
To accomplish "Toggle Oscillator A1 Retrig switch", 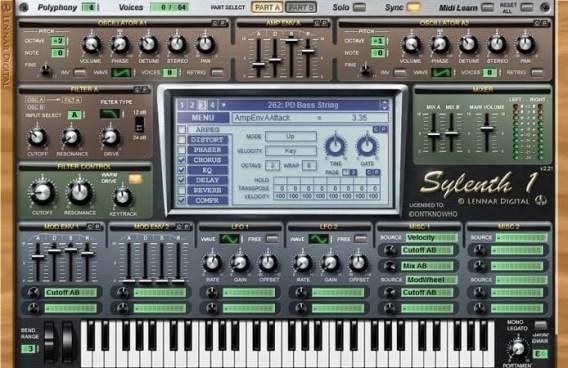I will coord(217,73).
